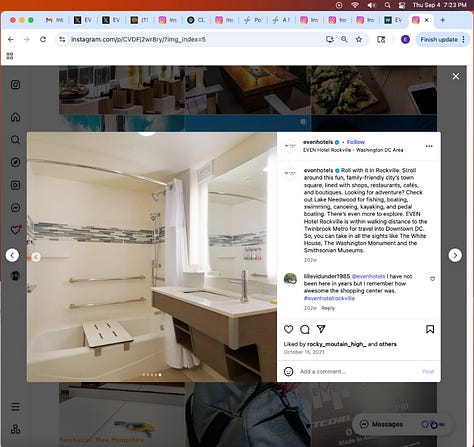Like lilevidunder1985's comment

(432, 279)
